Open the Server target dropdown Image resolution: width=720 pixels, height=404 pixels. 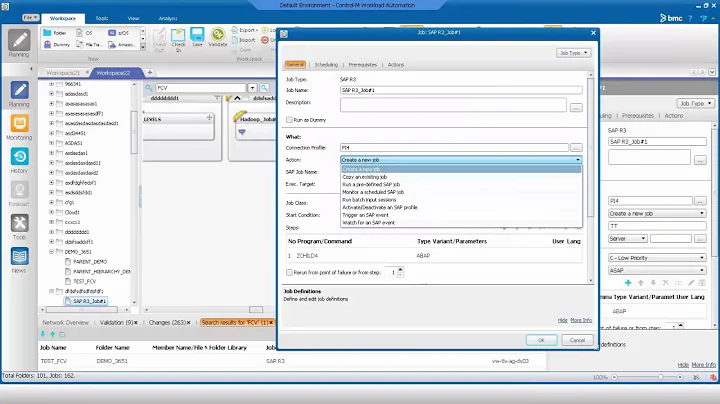coord(627,238)
